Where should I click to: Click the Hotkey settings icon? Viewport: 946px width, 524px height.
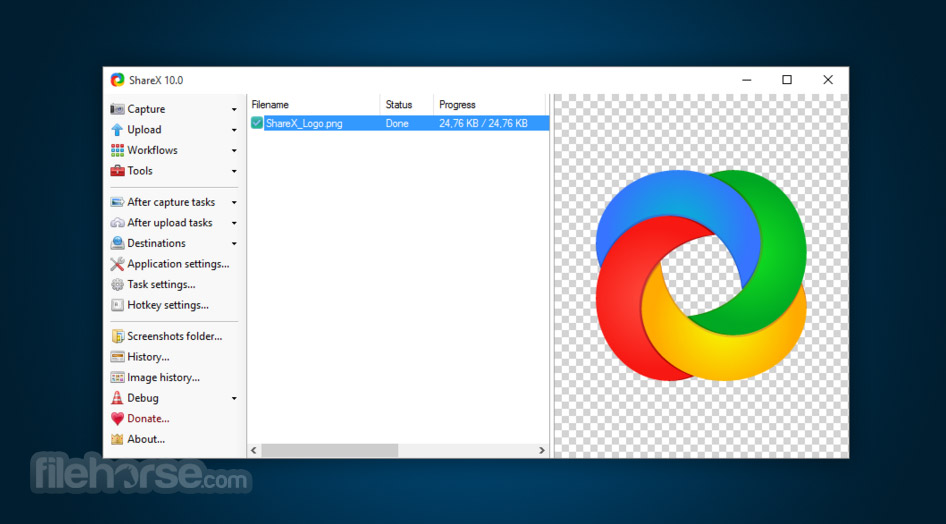[117, 305]
